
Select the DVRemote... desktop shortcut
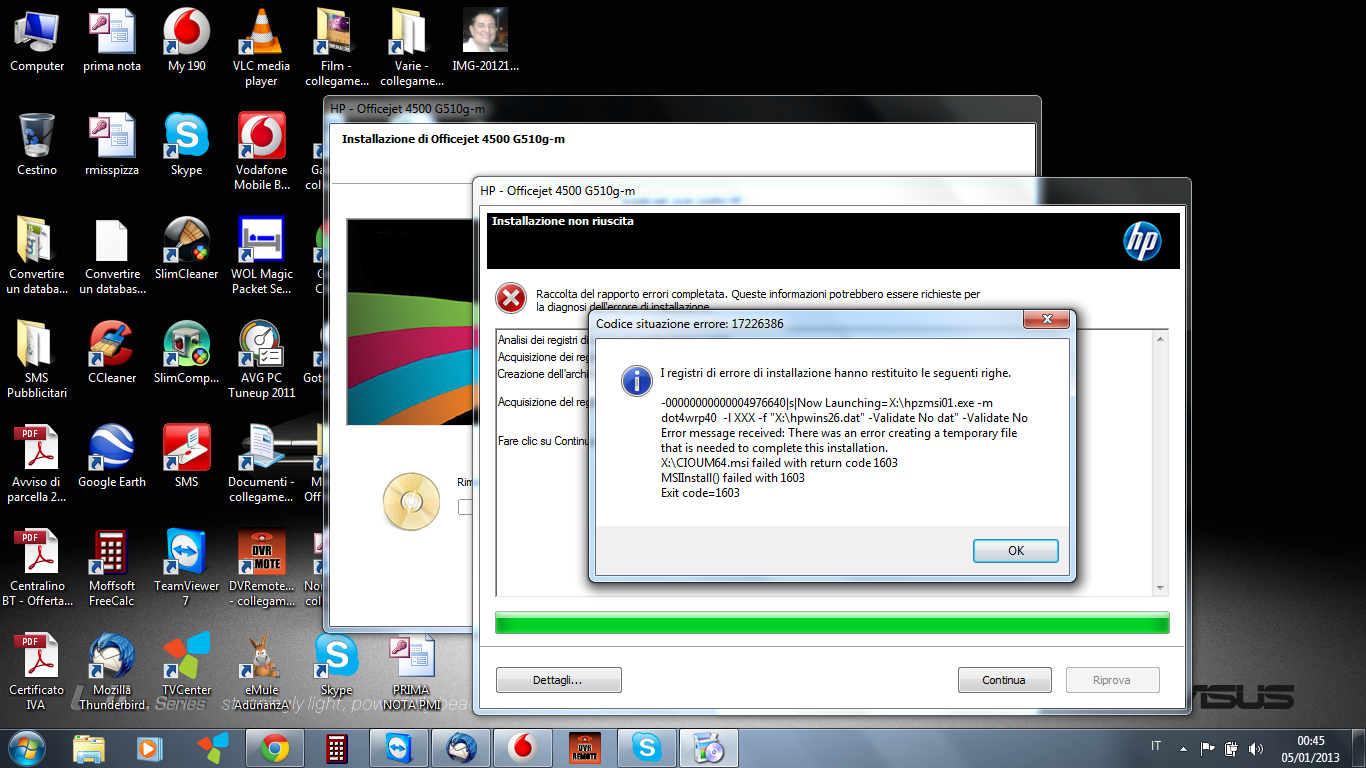261,568
